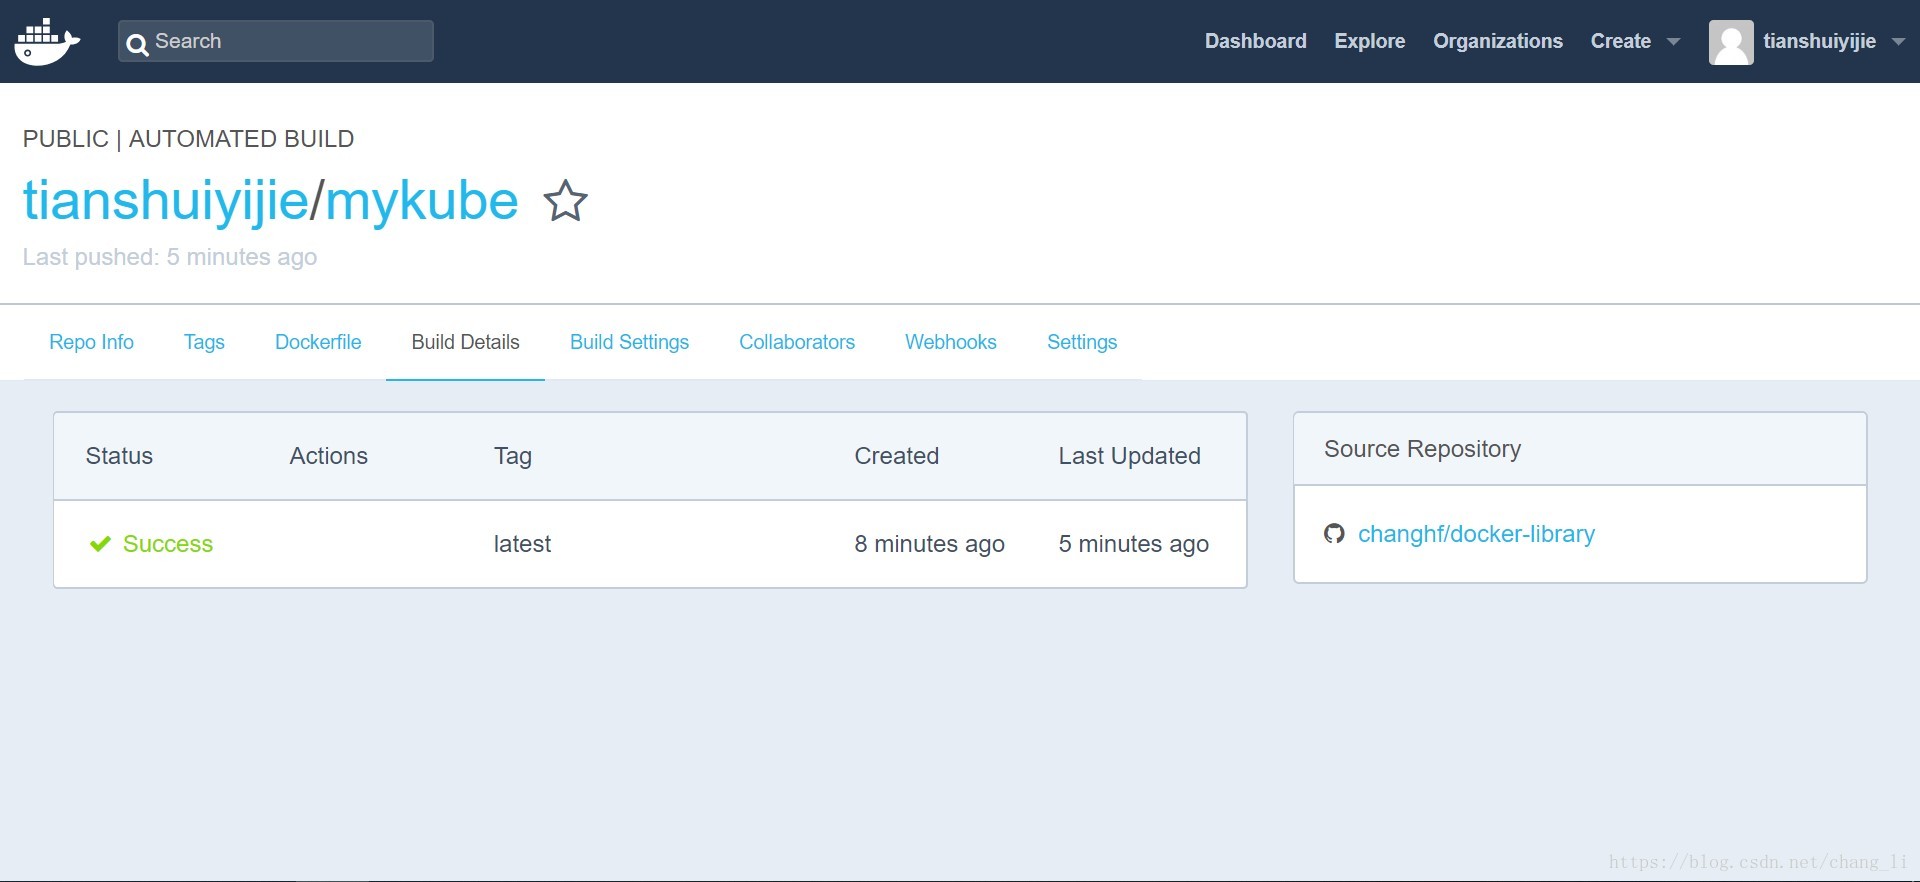The width and height of the screenshot is (1920, 882).
Task: Expand the Create dropdown arrow
Action: click(x=1673, y=42)
